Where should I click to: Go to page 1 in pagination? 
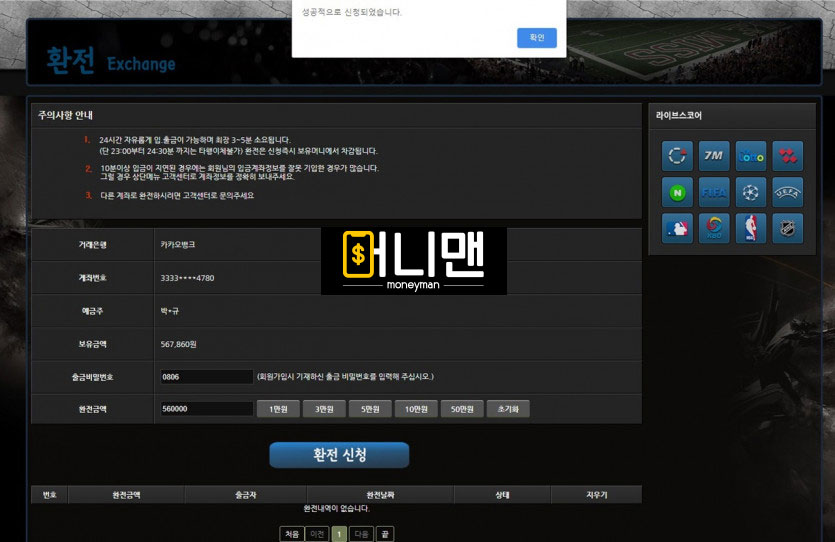click(x=338, y=534)
